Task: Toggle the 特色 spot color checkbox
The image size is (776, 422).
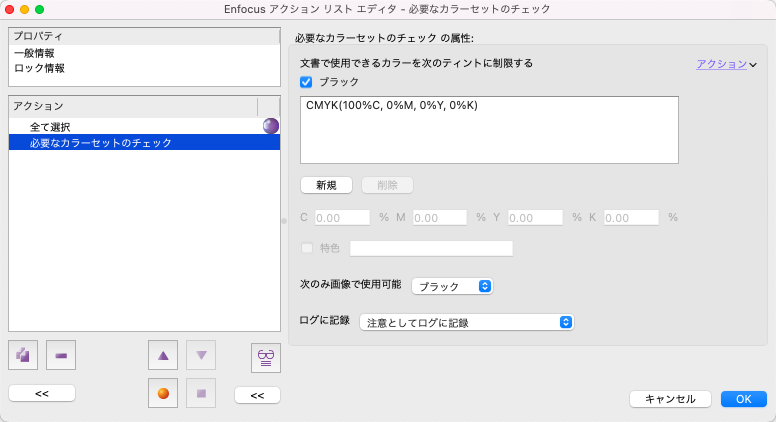Action: [307, 248]
